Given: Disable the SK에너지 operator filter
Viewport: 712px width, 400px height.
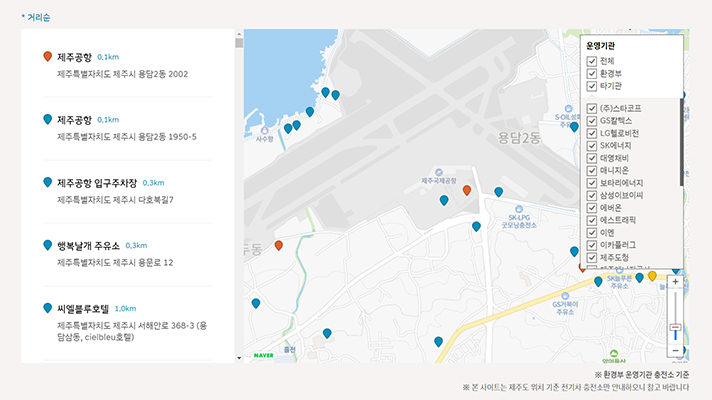Looking at the screenshot, I should coord(592,145).
